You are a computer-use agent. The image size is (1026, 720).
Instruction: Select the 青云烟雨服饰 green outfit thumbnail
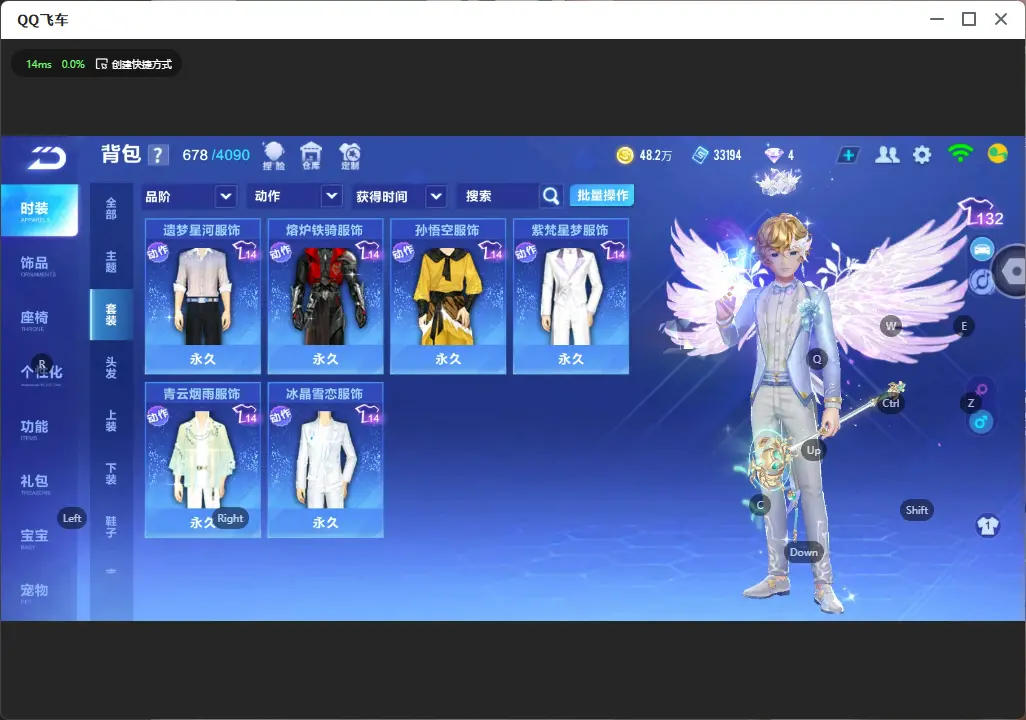[x=203, y=460]
